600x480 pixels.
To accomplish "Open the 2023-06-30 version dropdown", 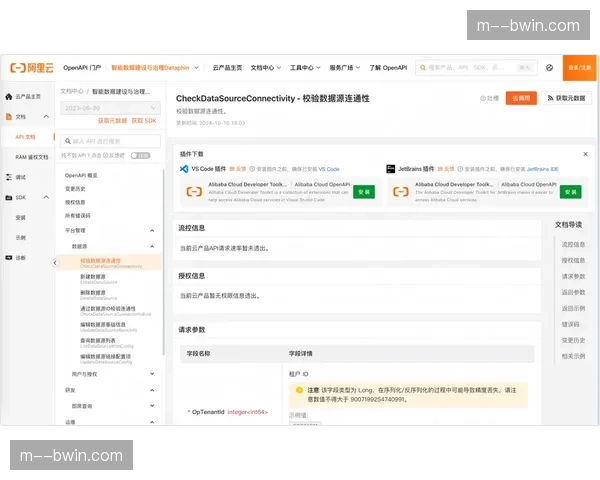I will click(x=110, y=108).
